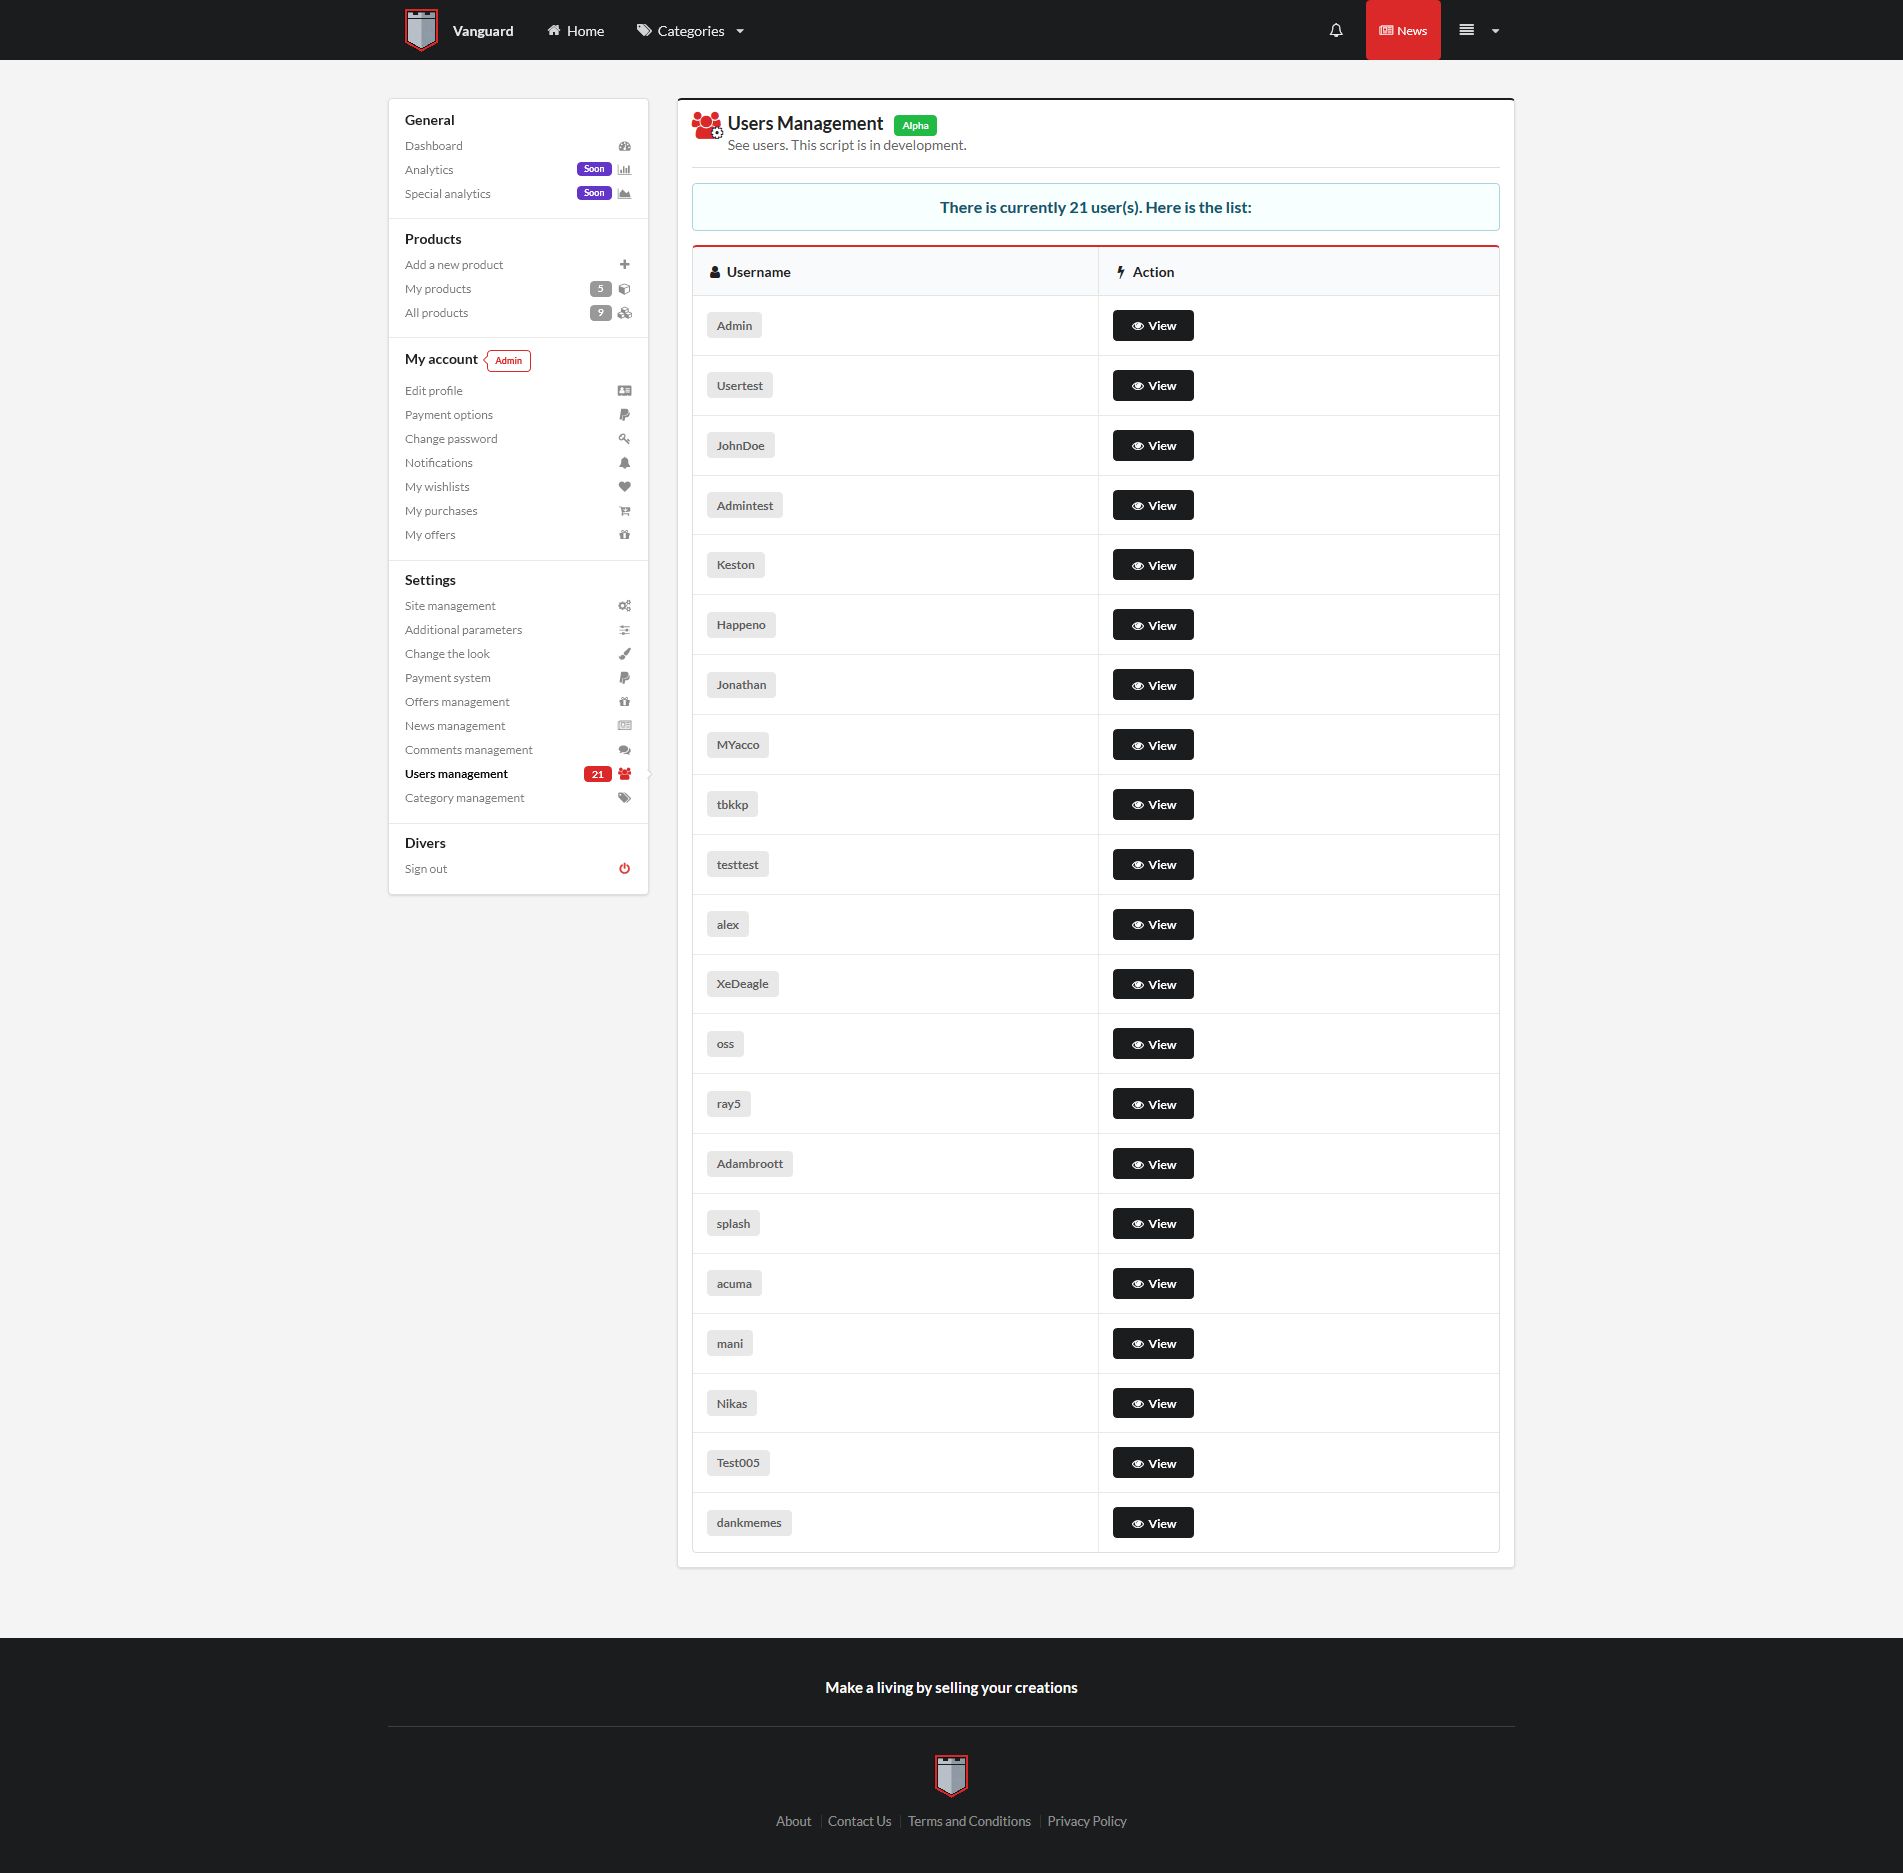Viewport: 1903px width, 1873px height.
Task: Click View for user XeDeagle
Action: click(1153, 984)
